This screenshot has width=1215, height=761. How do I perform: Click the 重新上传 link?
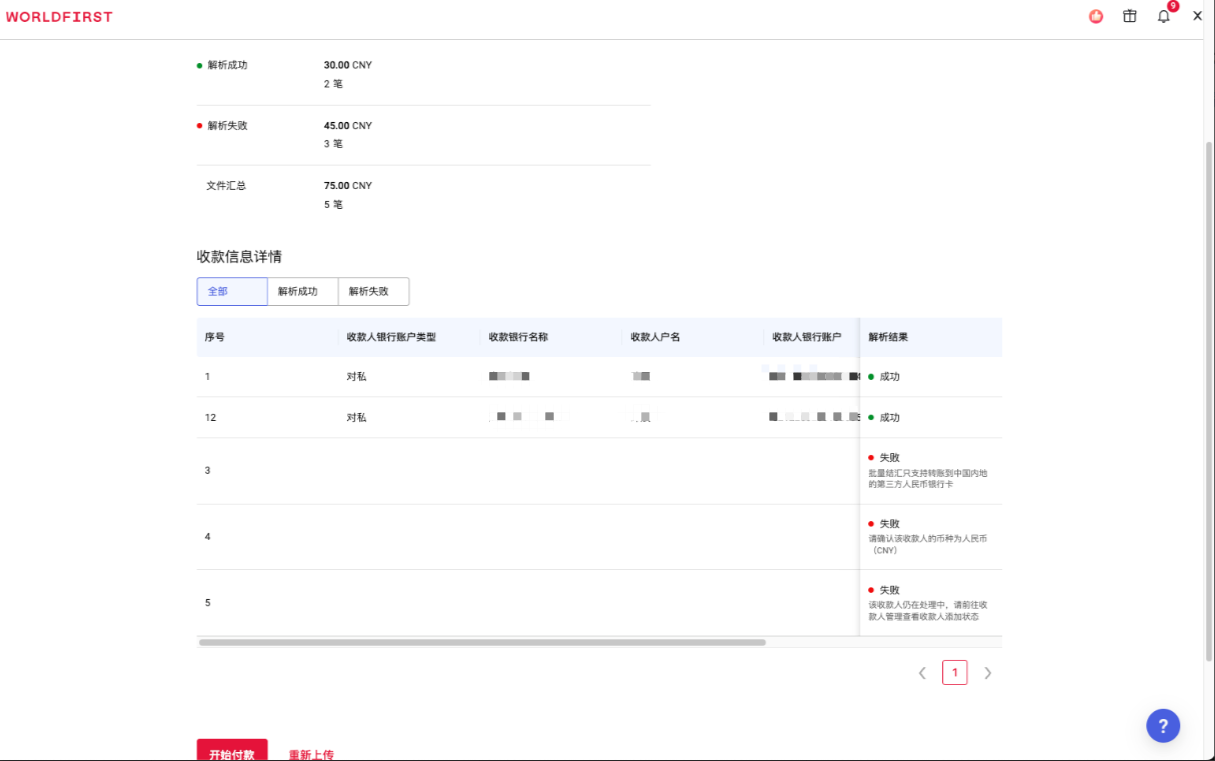click(x=311, y=753)
